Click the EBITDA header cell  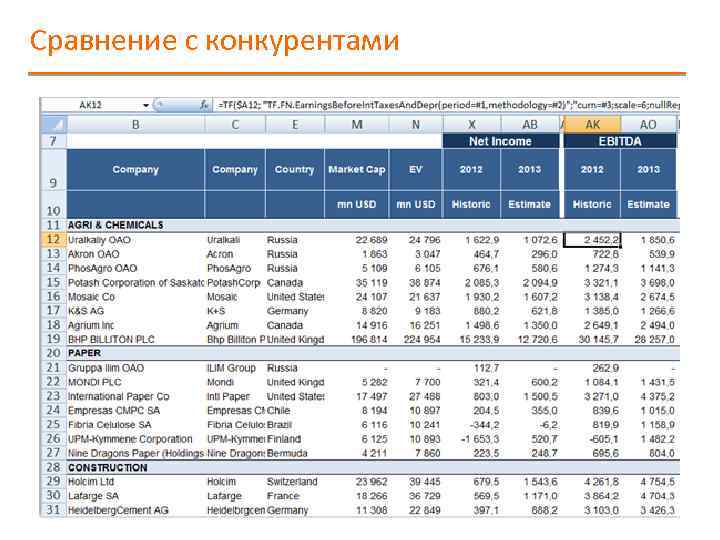coord(620,141)
